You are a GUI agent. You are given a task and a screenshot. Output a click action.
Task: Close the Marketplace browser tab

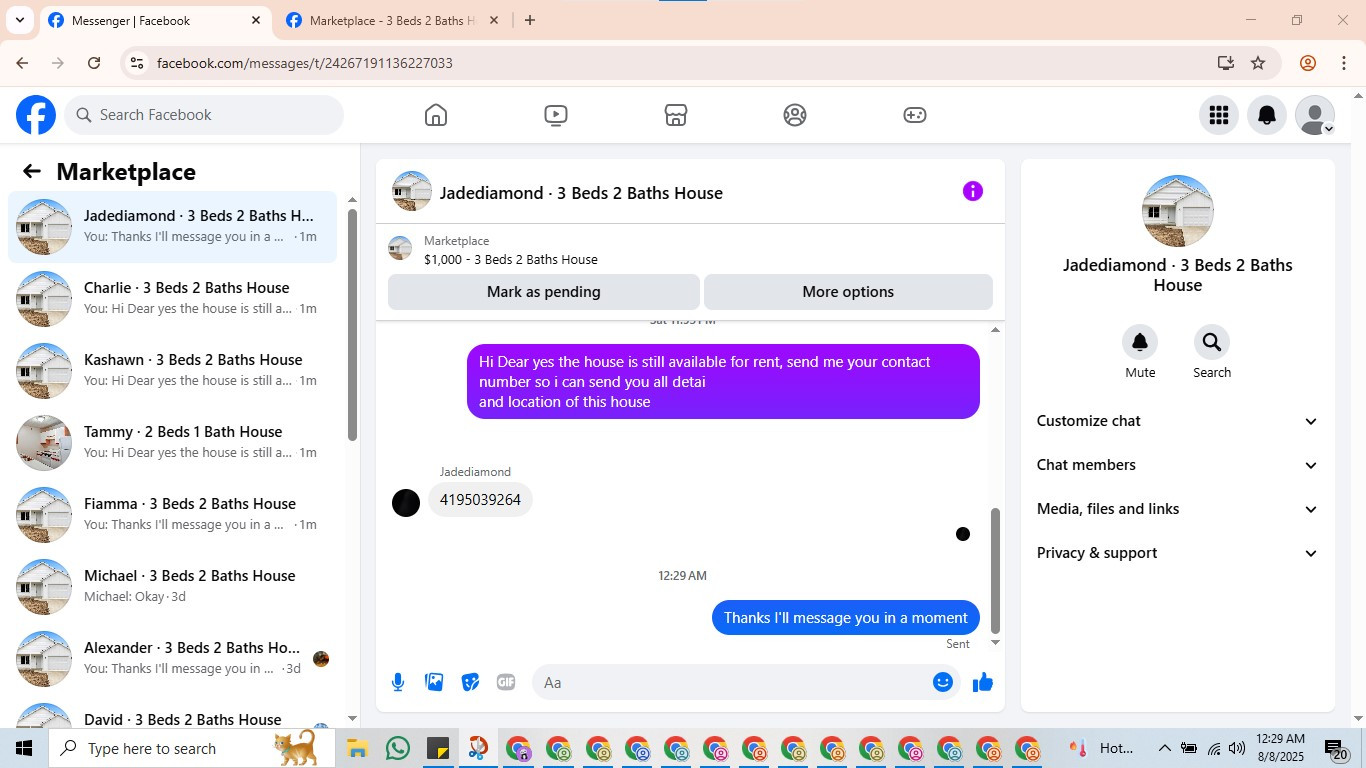tap(493, 20)
